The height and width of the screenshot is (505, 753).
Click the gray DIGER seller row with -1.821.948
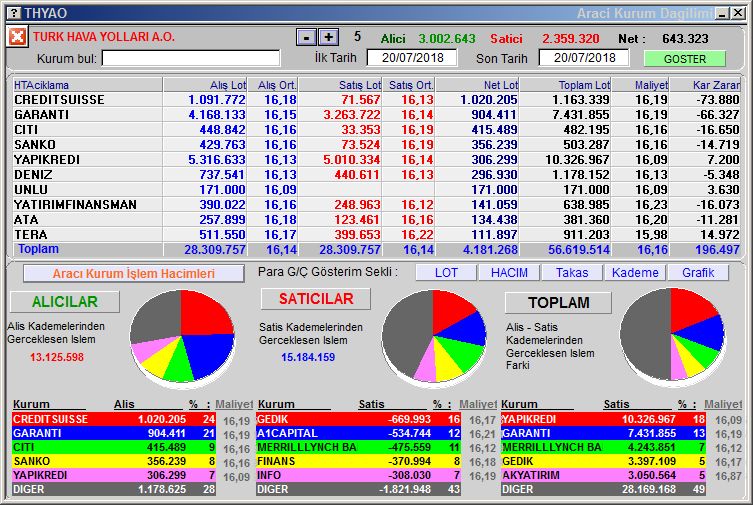tap(359, 489)
